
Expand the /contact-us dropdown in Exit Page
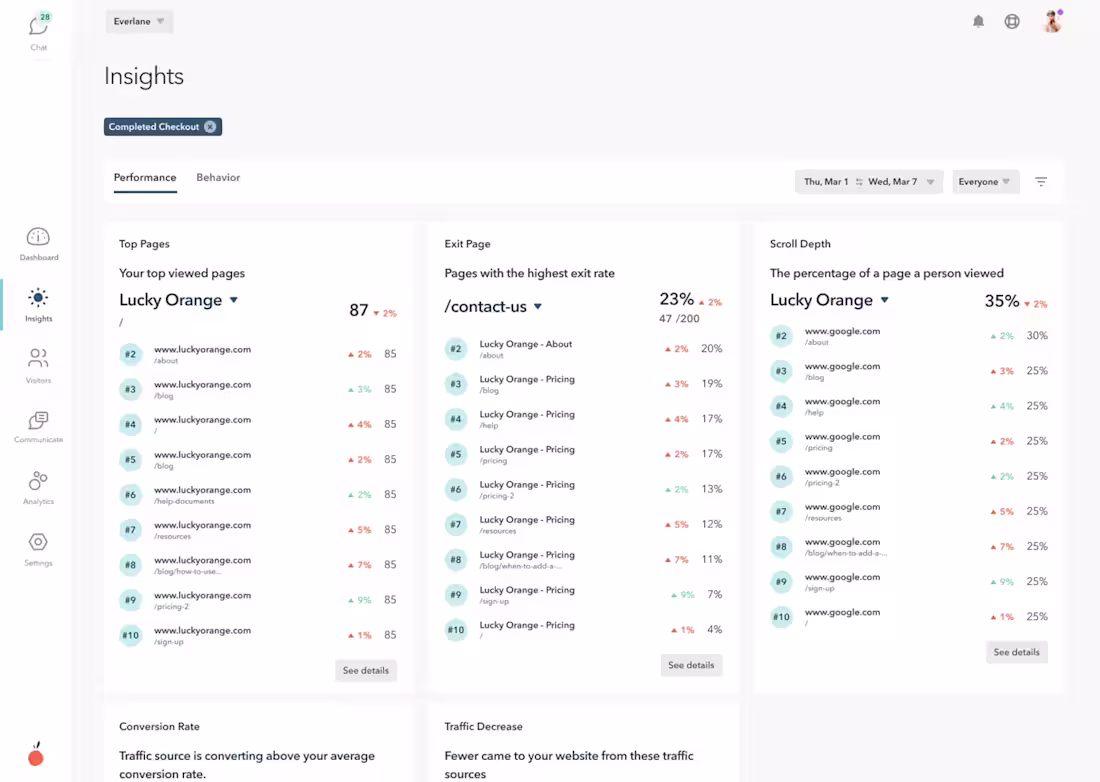coord(538,306)
